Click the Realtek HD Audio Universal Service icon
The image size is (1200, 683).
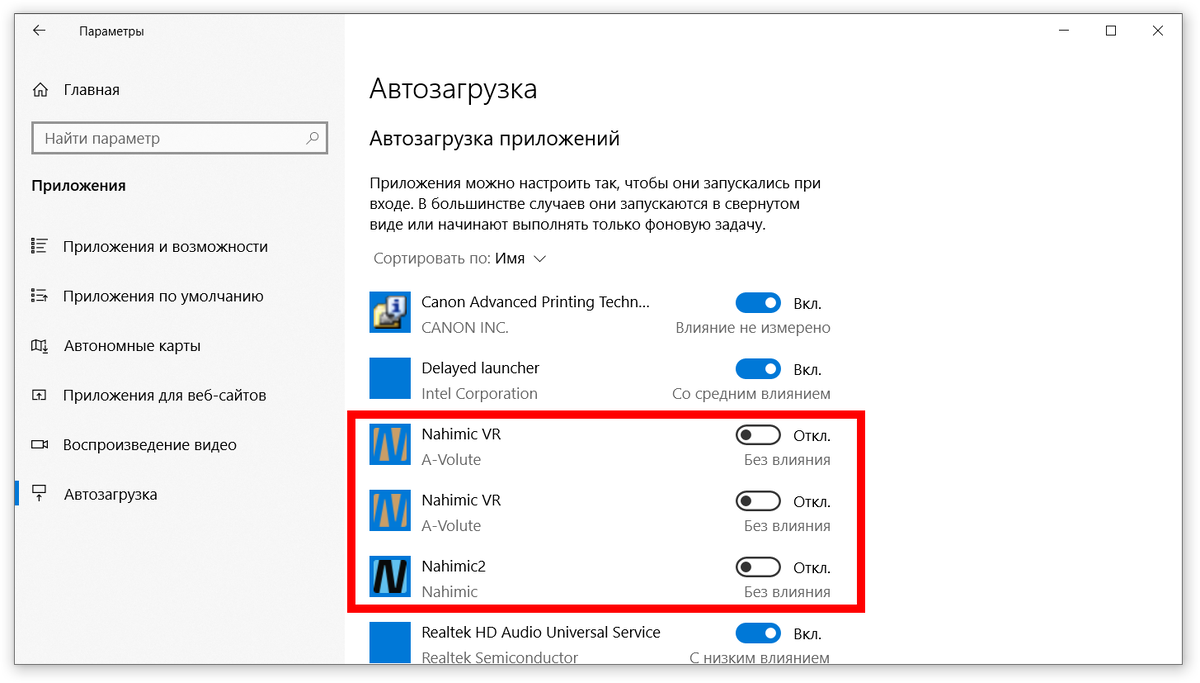click(390, 642)
